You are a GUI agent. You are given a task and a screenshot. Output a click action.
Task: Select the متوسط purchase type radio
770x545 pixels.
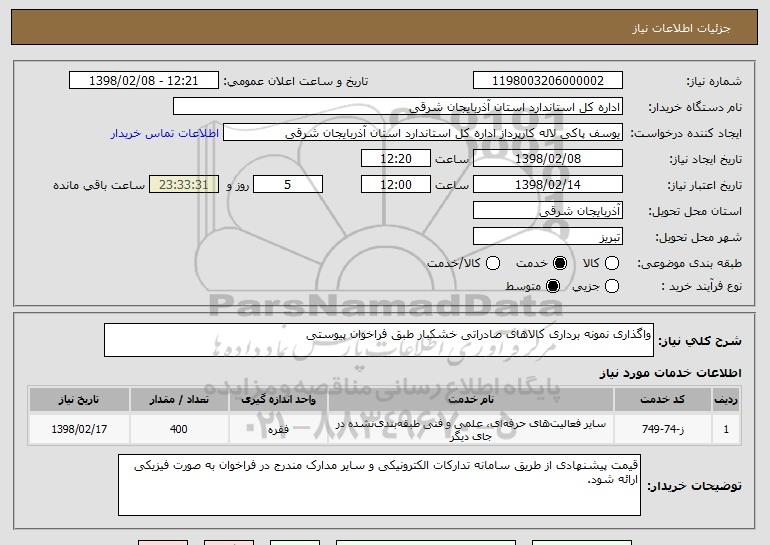[x=553, y=286]
